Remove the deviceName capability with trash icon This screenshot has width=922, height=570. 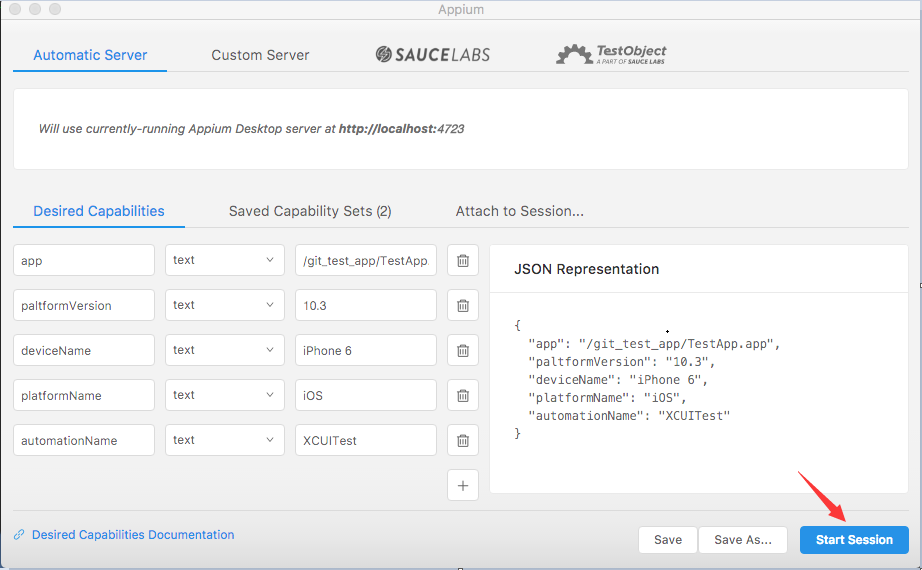pyautogui.click(x=462, y=350)
